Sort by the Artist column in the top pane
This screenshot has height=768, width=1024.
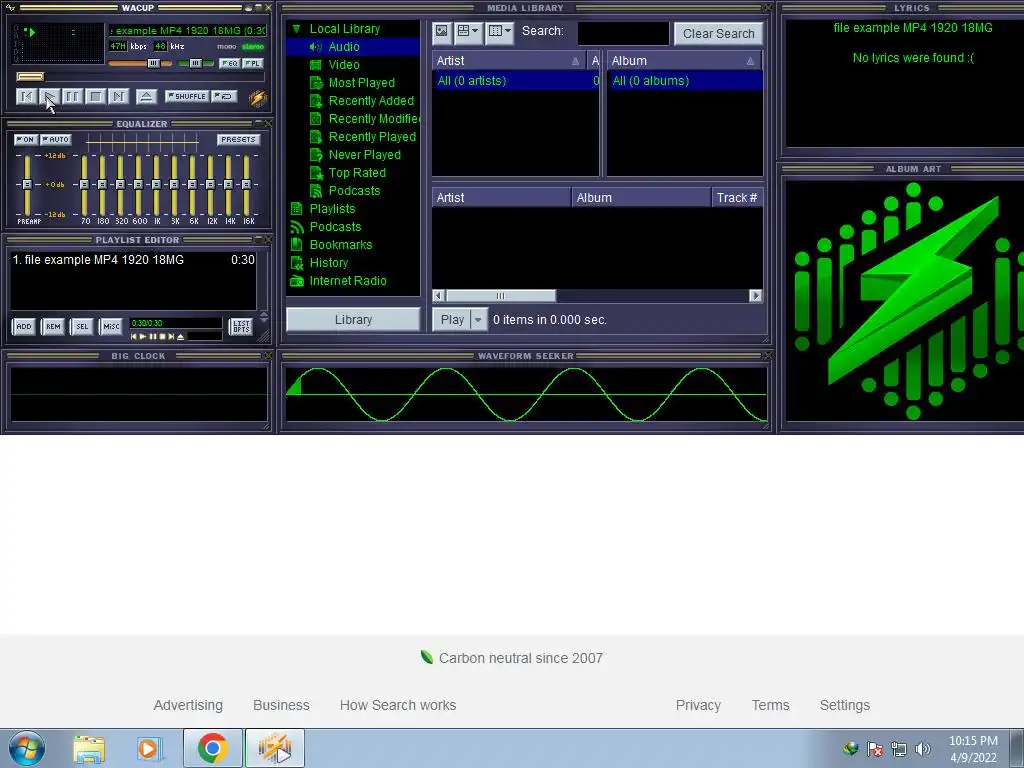click(509, 61)
